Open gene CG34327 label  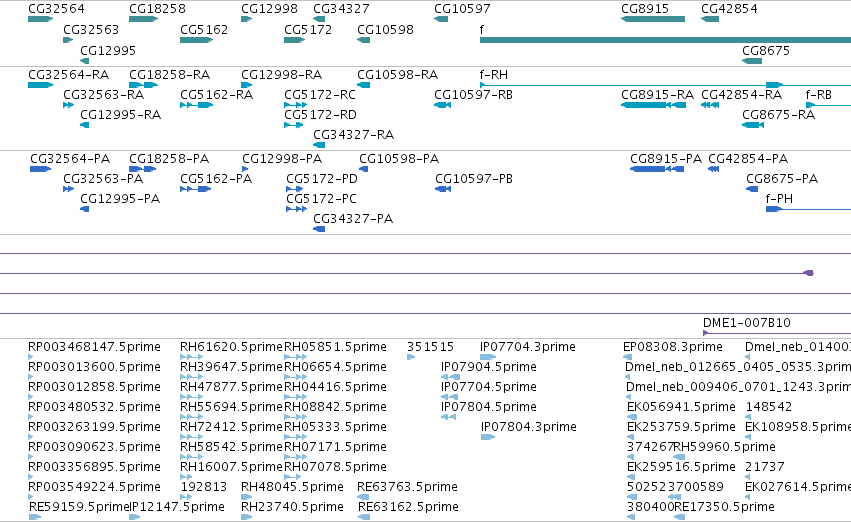341,9
